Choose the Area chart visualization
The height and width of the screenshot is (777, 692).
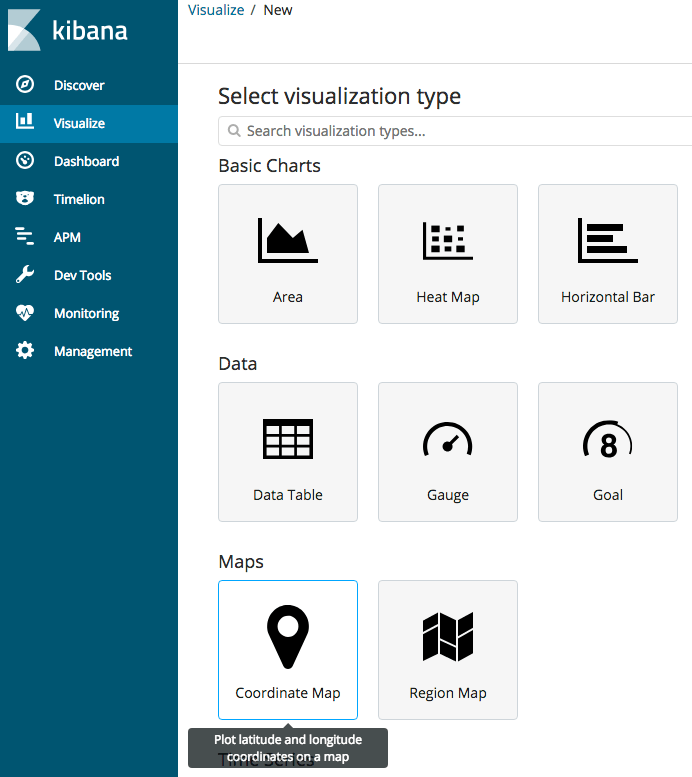(288, 254)
